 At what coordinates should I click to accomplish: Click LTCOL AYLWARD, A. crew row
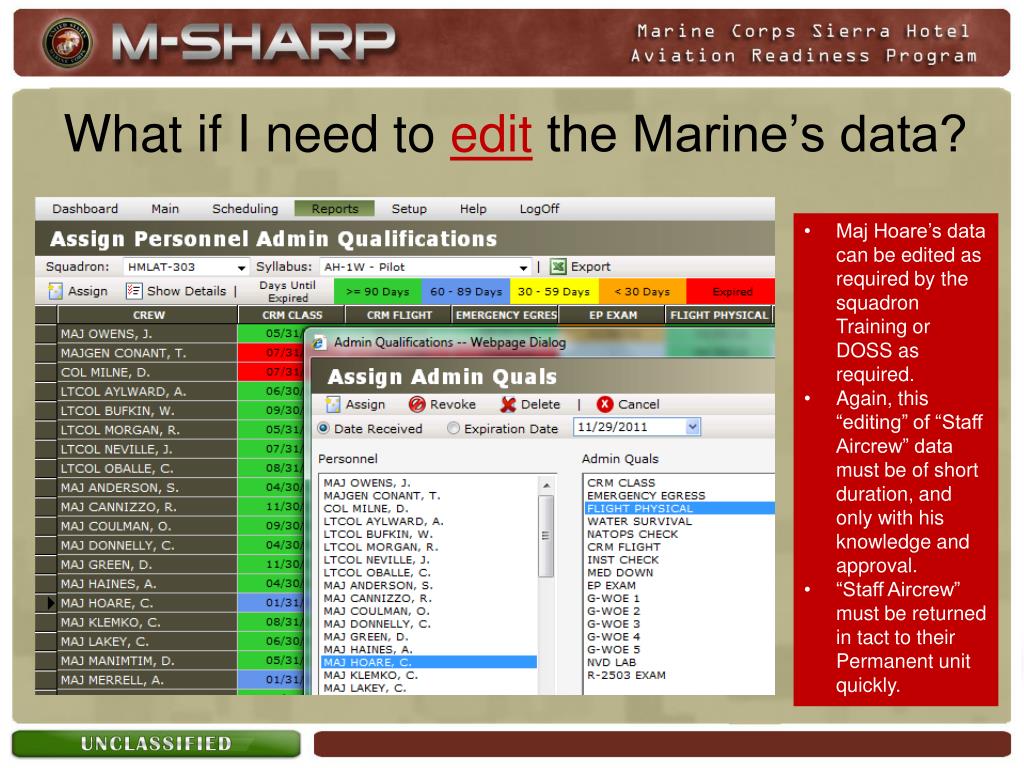point(148,391)
